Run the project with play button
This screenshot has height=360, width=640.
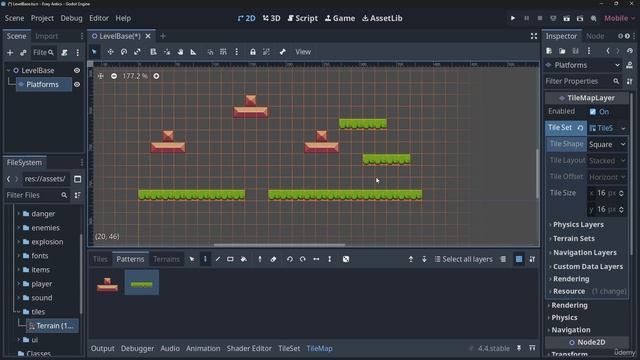[x=513, y=18]
